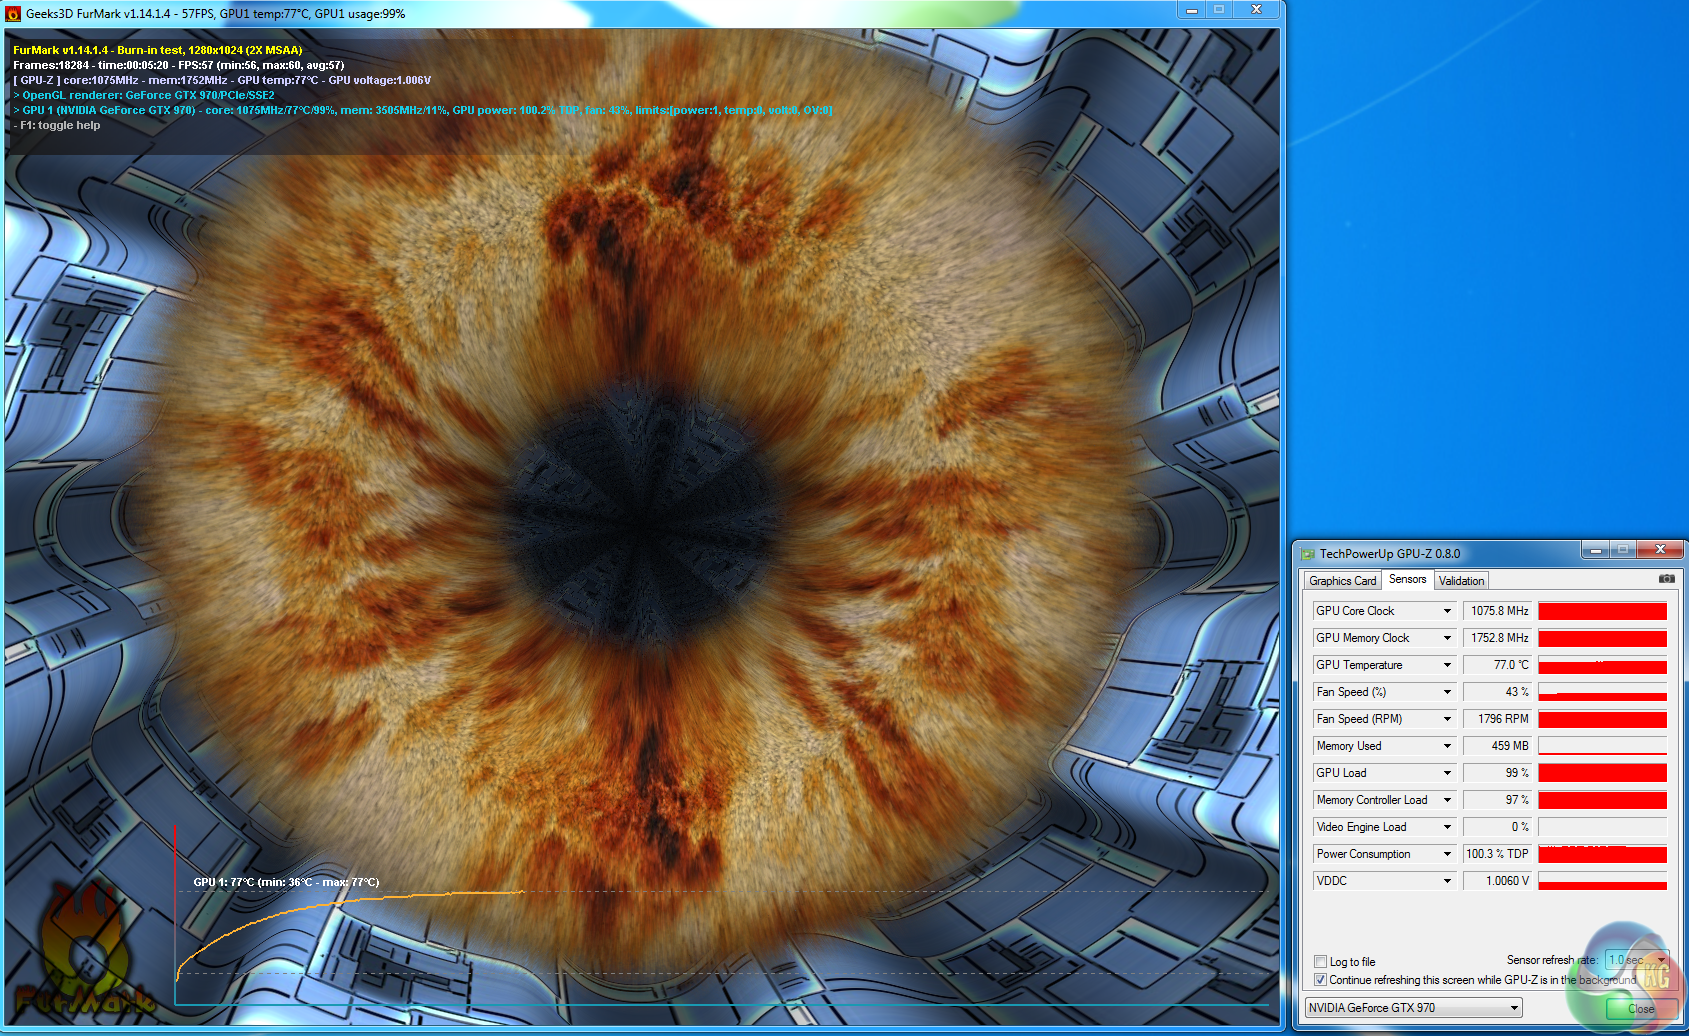1689x1036 pixels.
Task: Click the FurMark flame icon in title bar
Action: tap(13, 14)
